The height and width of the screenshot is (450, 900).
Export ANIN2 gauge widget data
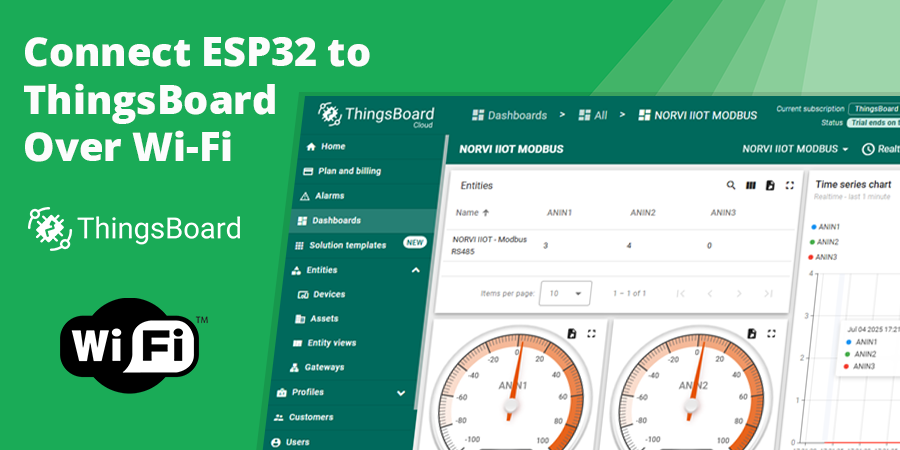click(x=752, y=333)
